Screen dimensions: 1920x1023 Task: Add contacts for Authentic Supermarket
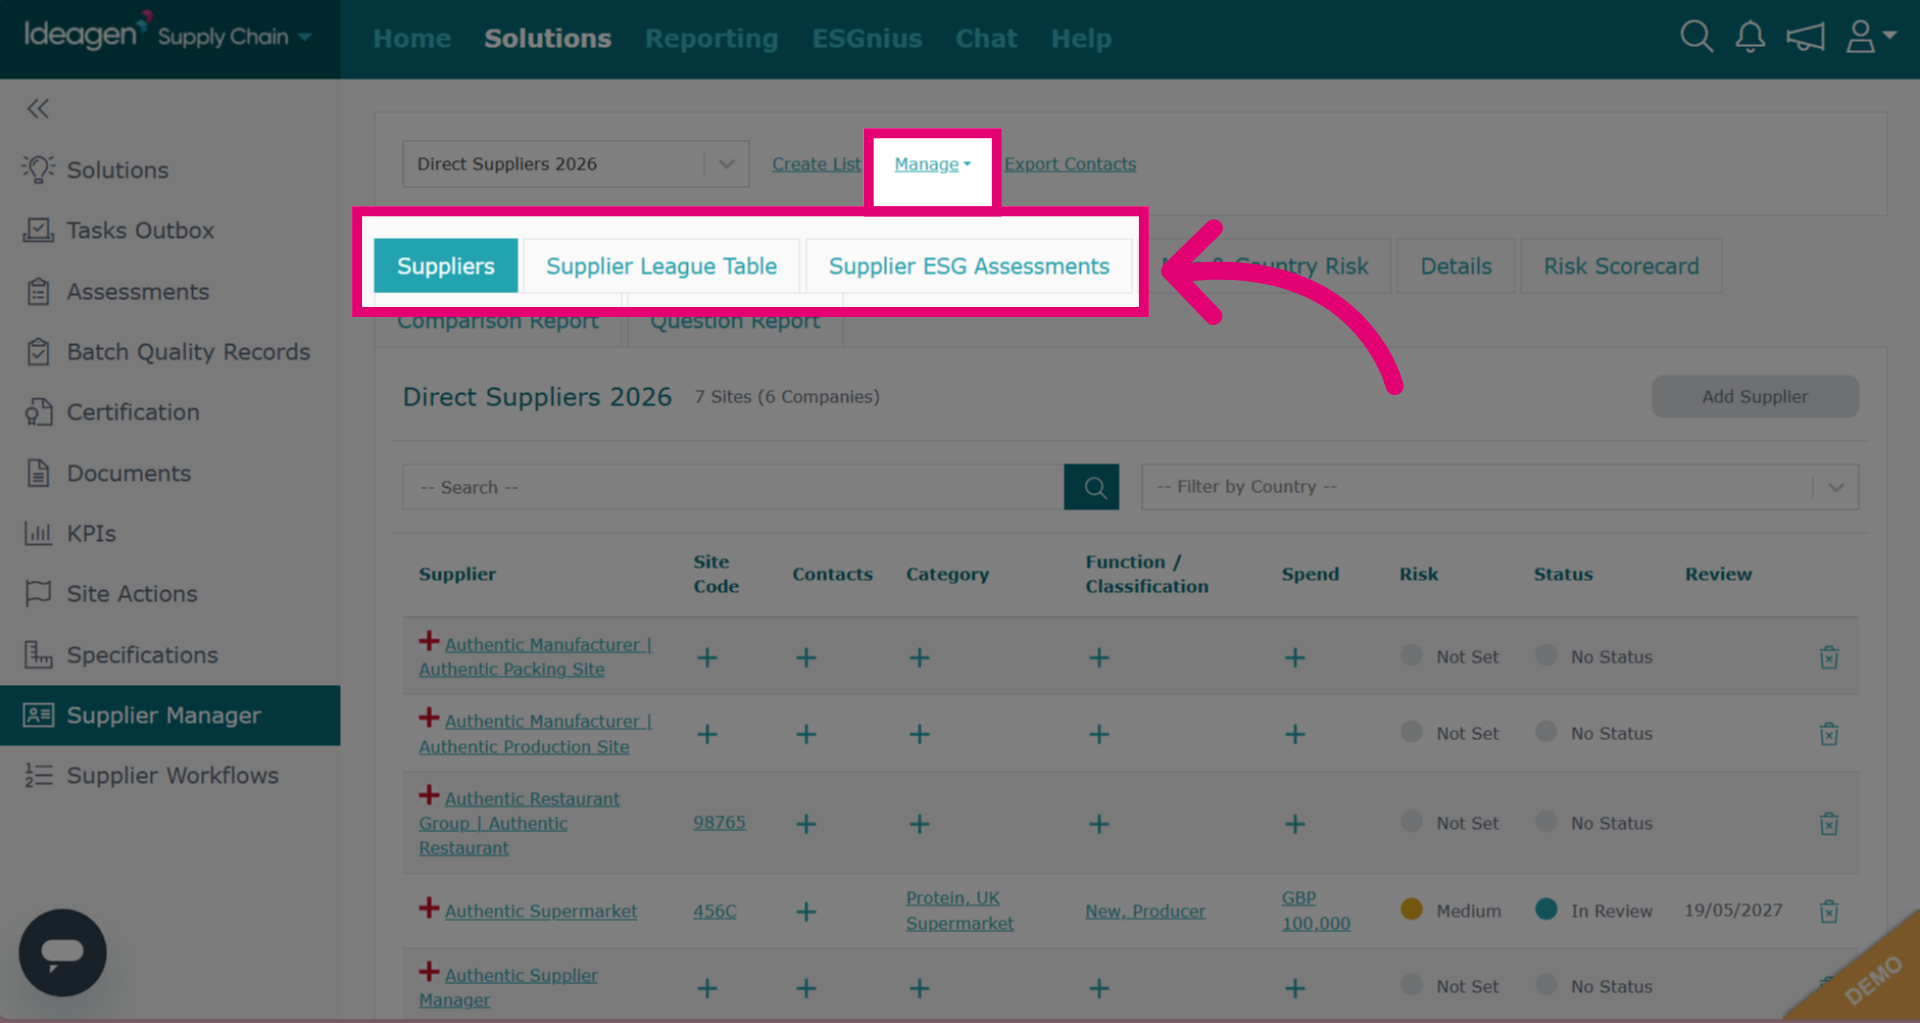[x=806, y=911]
